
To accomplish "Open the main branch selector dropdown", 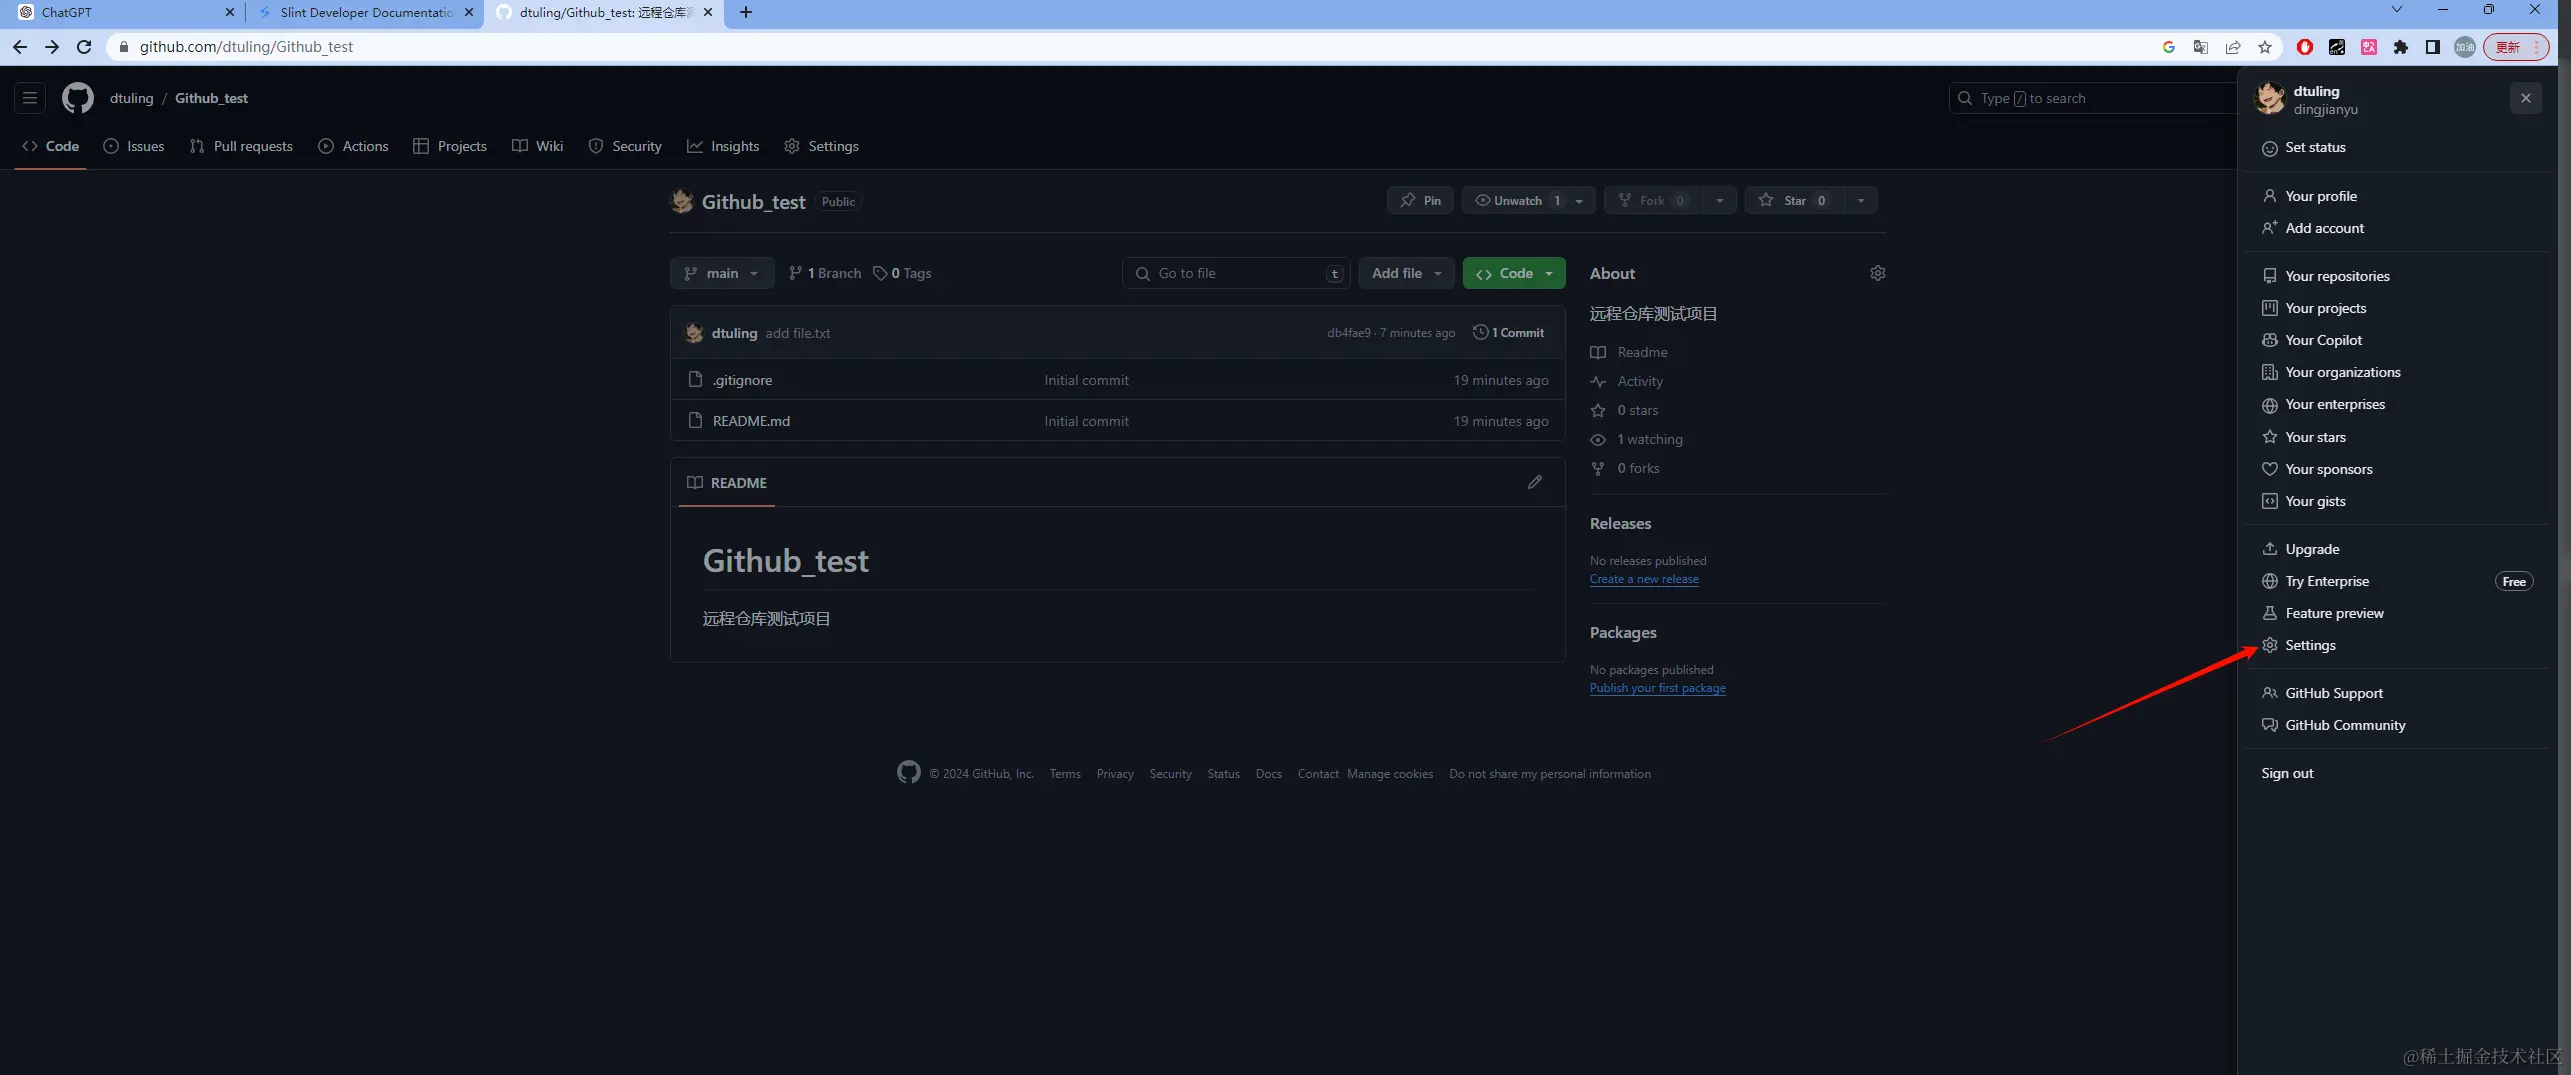I will (722, 273).
